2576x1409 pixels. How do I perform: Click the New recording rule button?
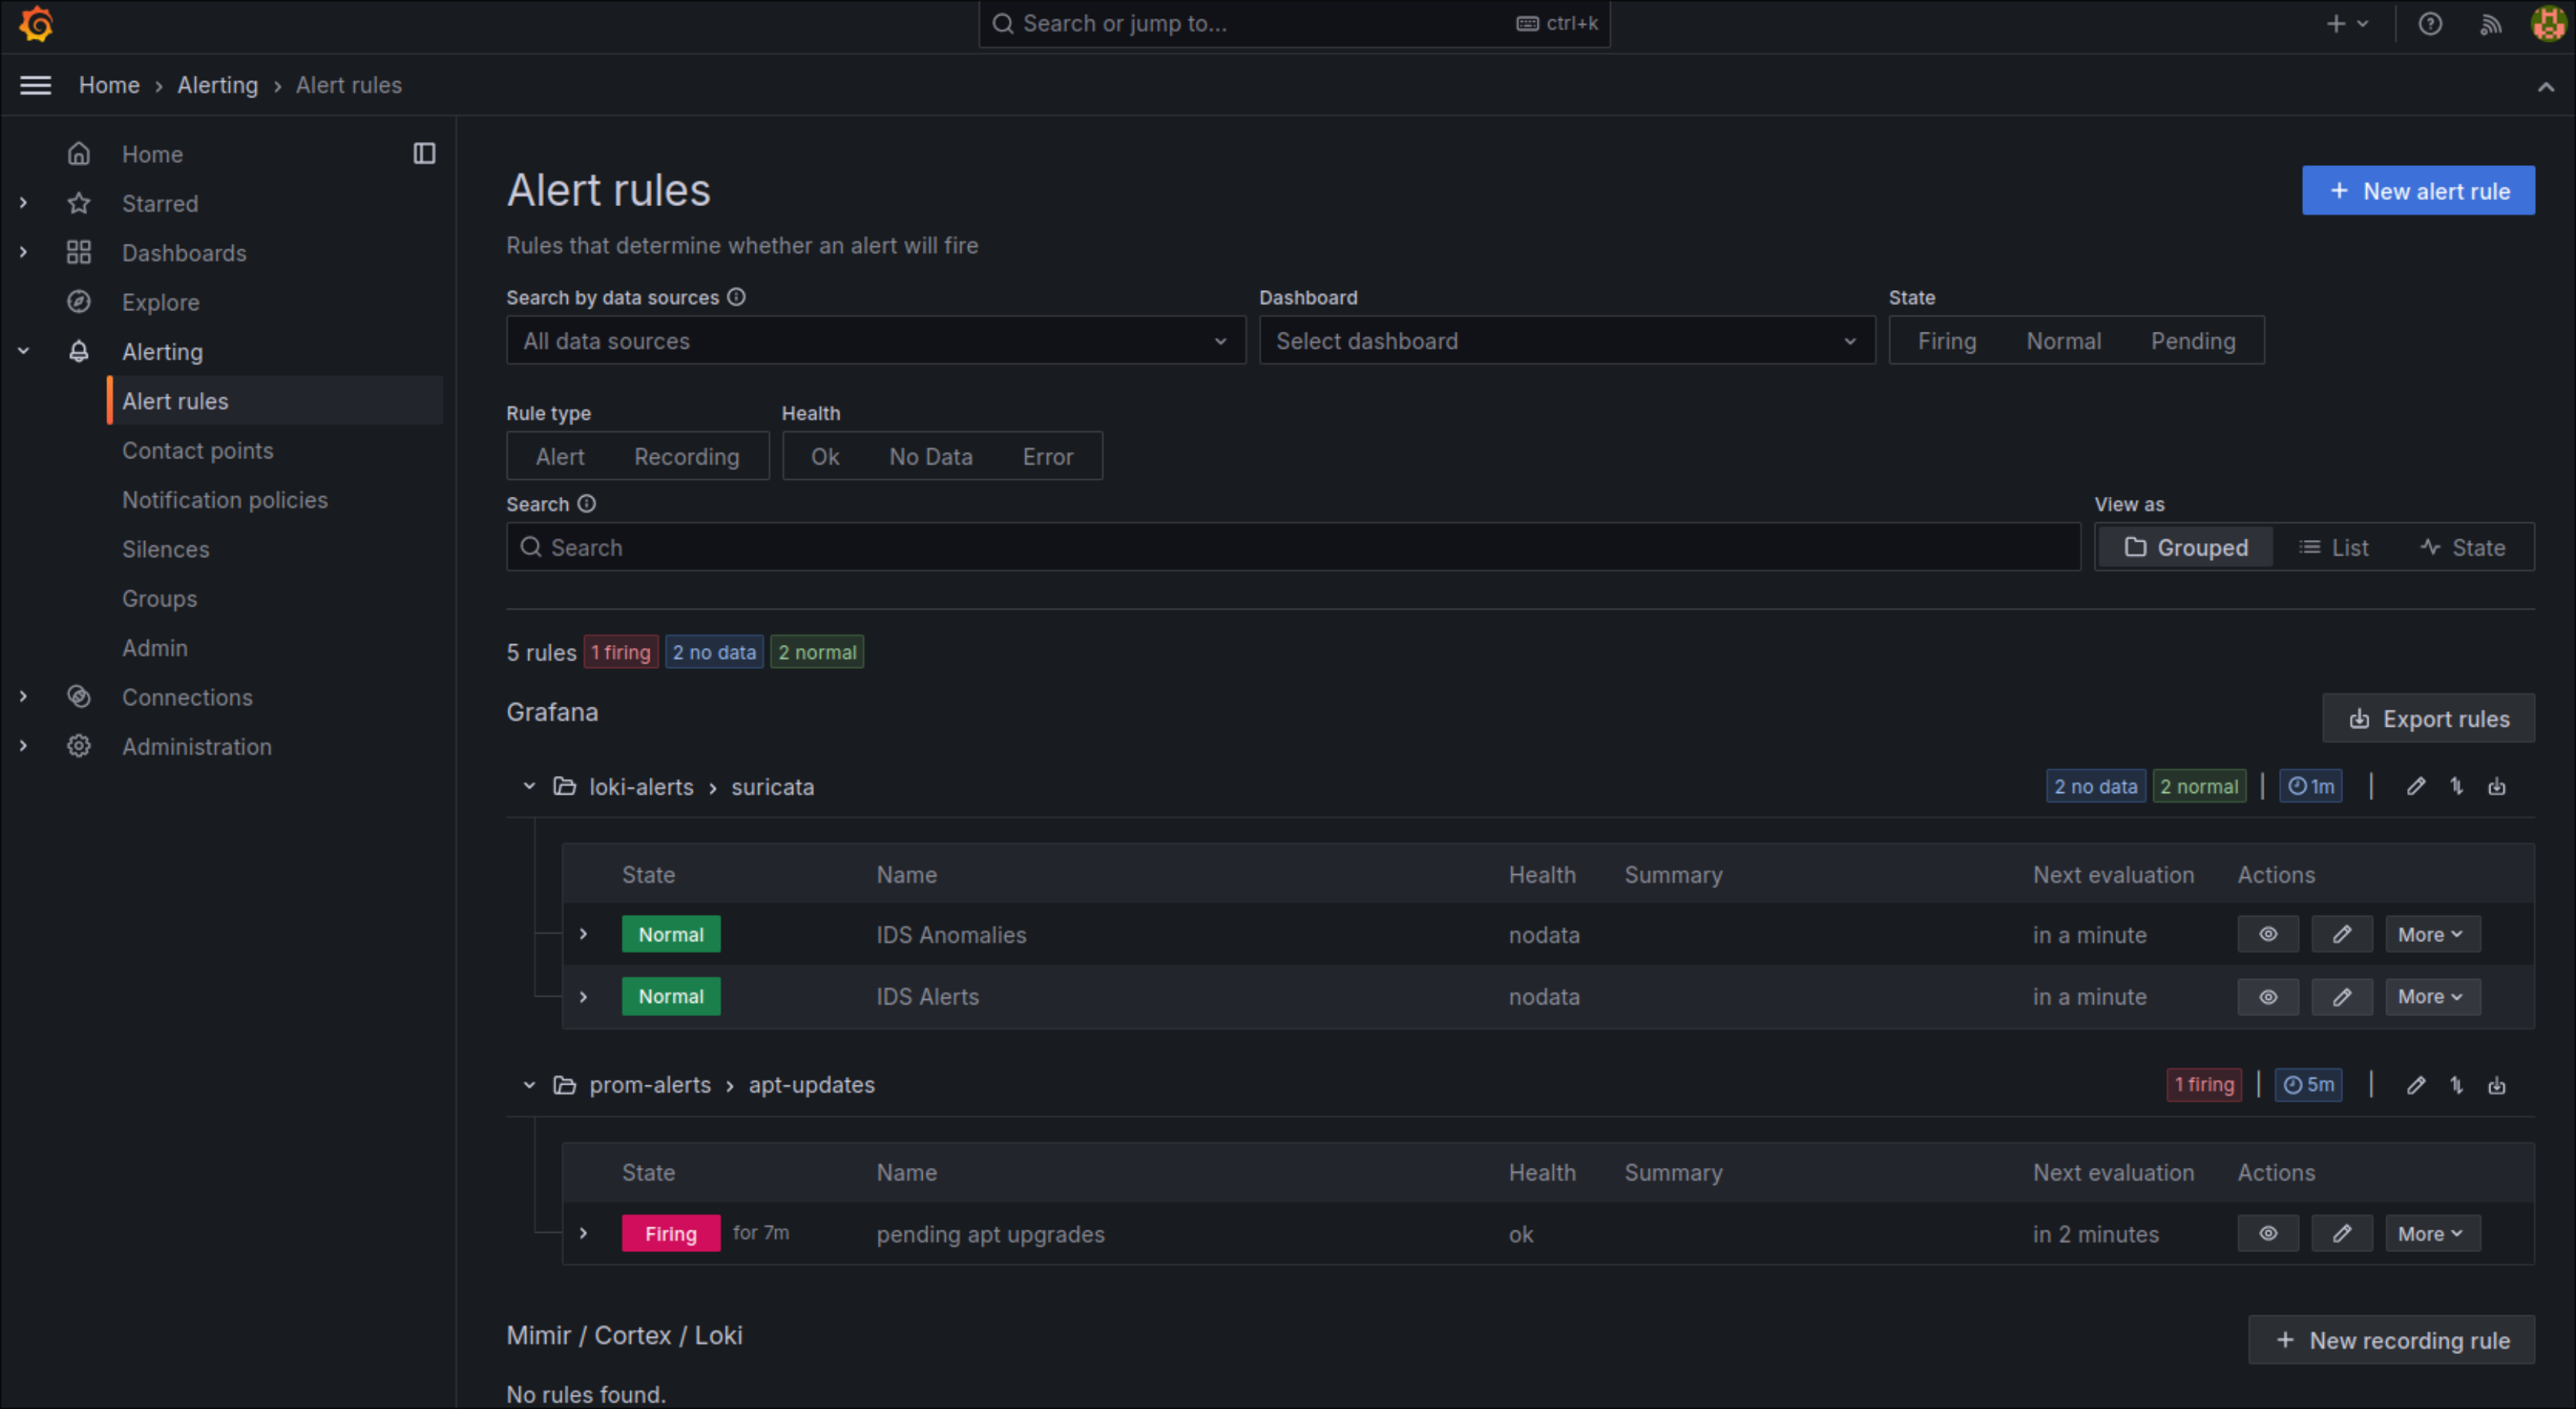(x=2391, y=1339)
